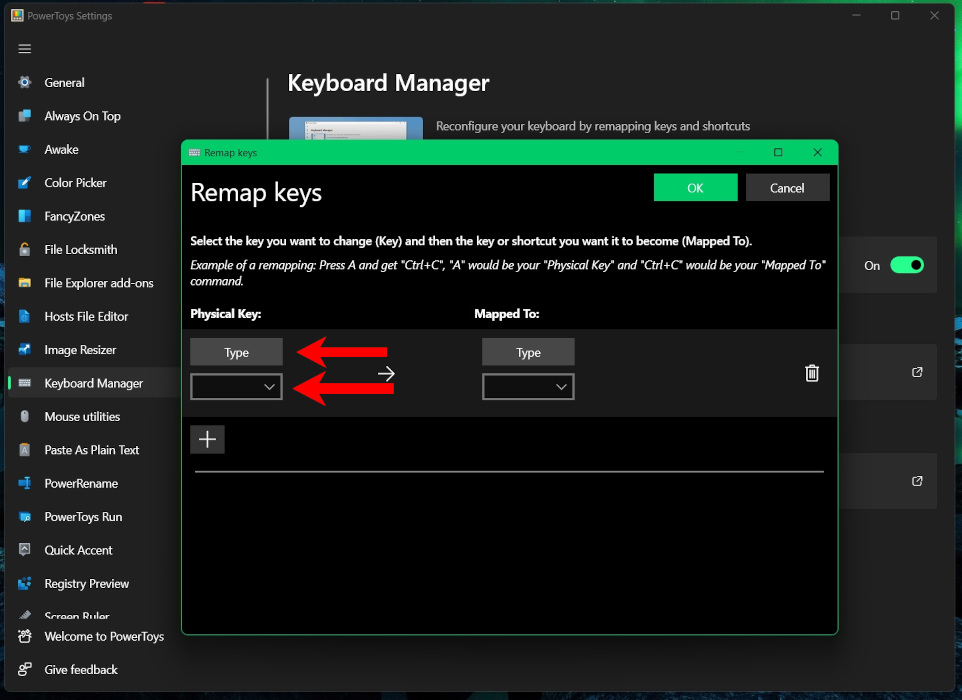Confirm remapping with the OK button

tap(695, 186)
